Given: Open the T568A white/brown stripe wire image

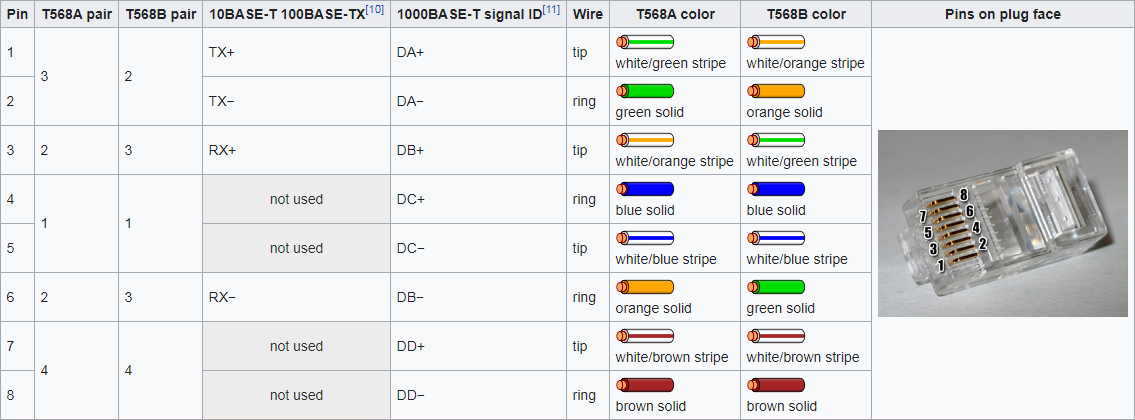Looking at the screenshot, I should (x=645, y=336).
